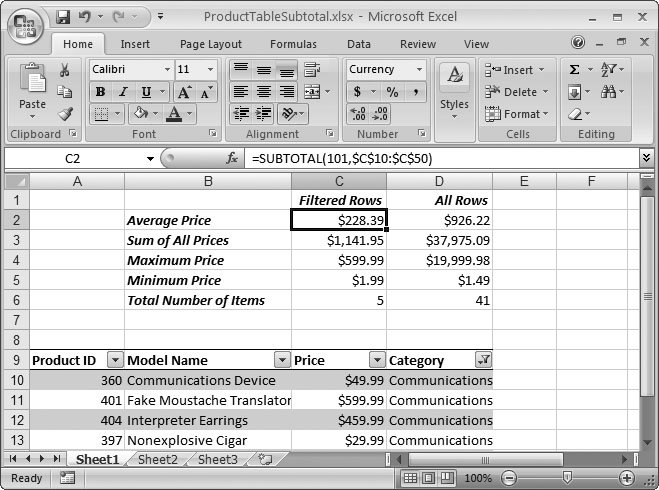
Task: Switch to the Formulas ribbon tab
Action: click(293, 44)
